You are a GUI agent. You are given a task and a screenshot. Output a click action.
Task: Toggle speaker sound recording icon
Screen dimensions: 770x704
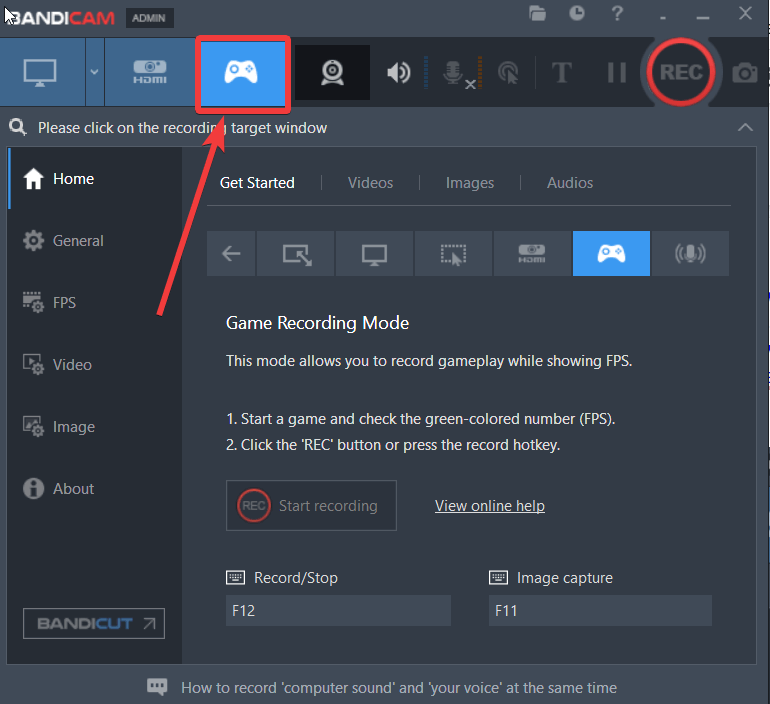(399, 73)
